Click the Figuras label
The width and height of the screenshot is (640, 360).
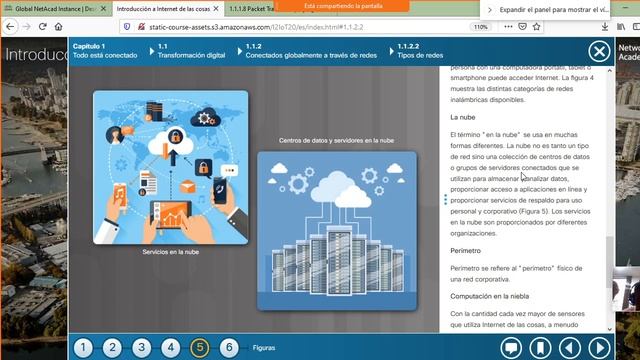[x=264, y=348]
